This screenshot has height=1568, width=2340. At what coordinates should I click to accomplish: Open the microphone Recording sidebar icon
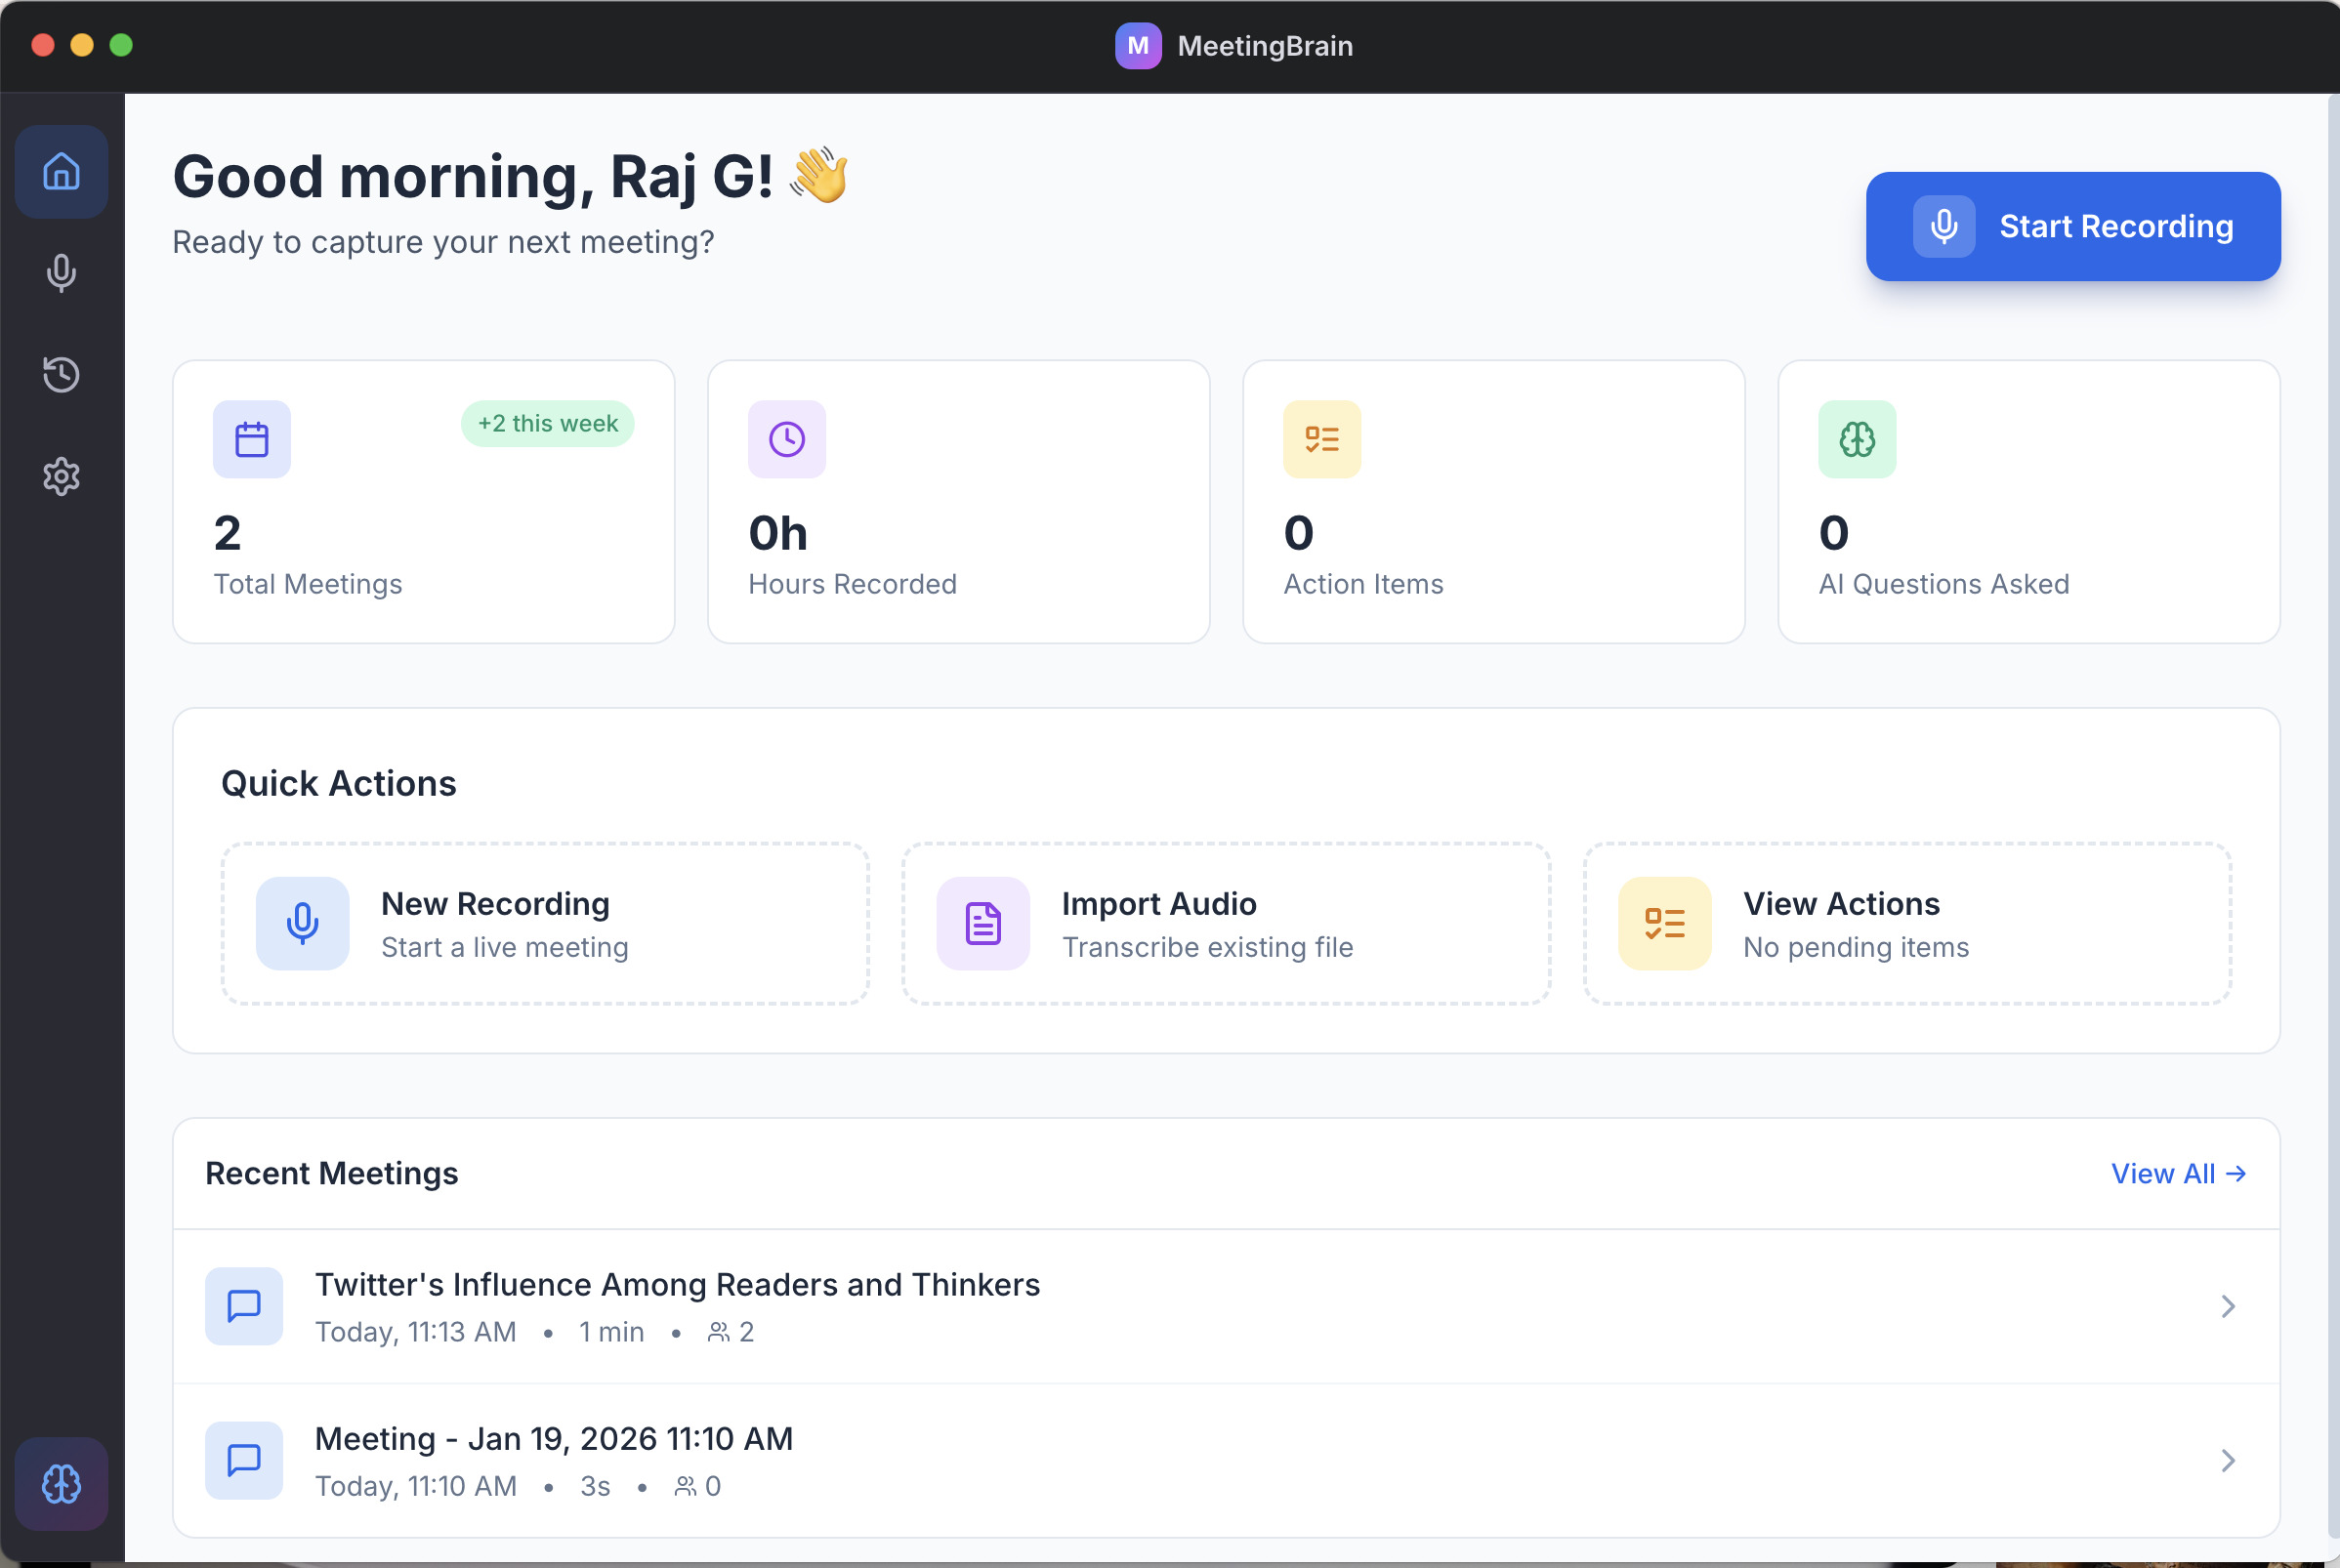[x=61, y=273]
